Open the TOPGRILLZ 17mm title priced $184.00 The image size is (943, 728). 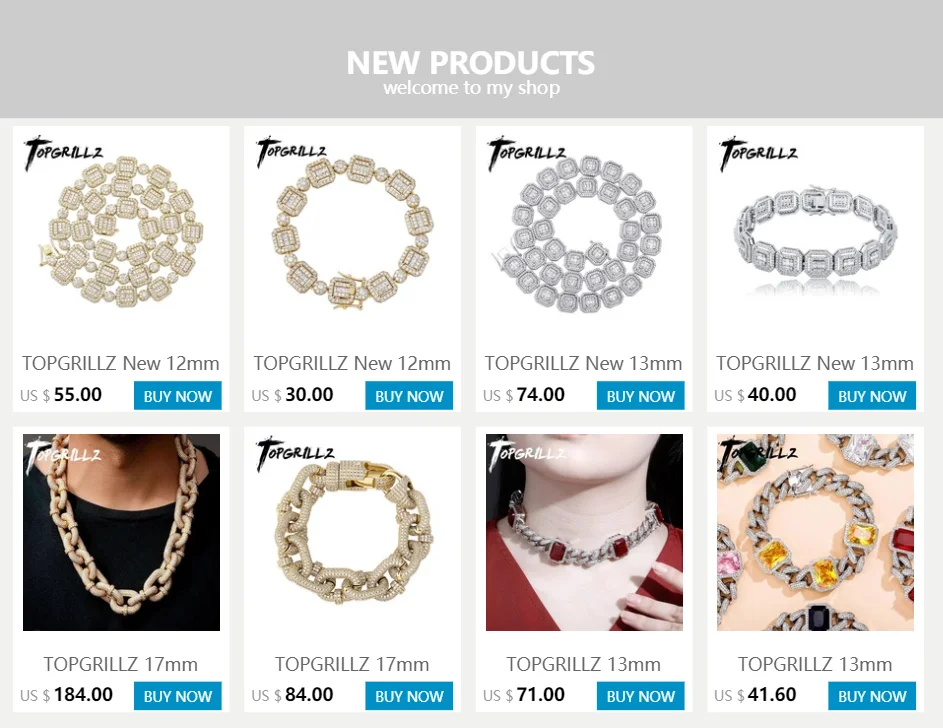point(121,664)
